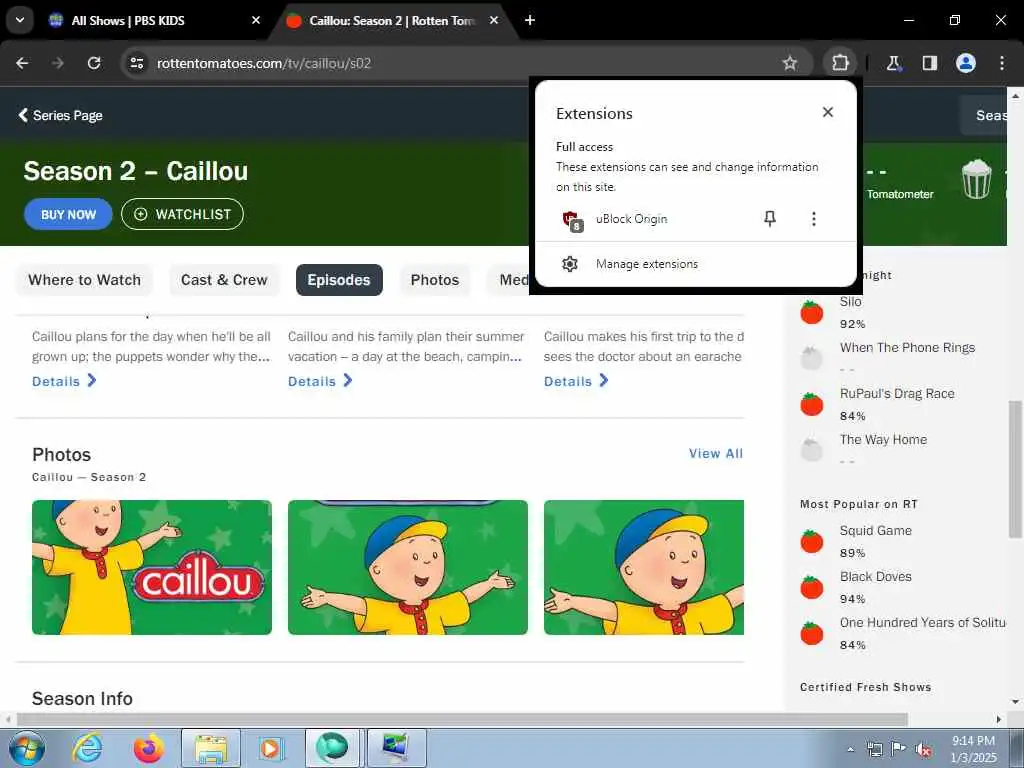The image size is (1024, 768).
Task: Open Details for the grown up episode
Action: [x=64, y=381]
